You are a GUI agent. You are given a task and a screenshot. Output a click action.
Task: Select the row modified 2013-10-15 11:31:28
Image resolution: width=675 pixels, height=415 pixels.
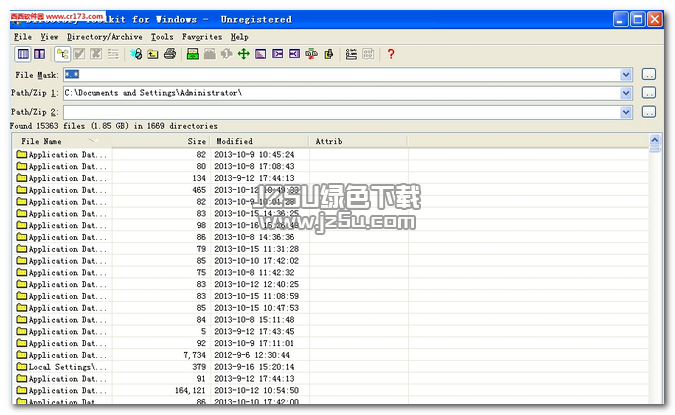pyautogui.click(x=331, y=249)
